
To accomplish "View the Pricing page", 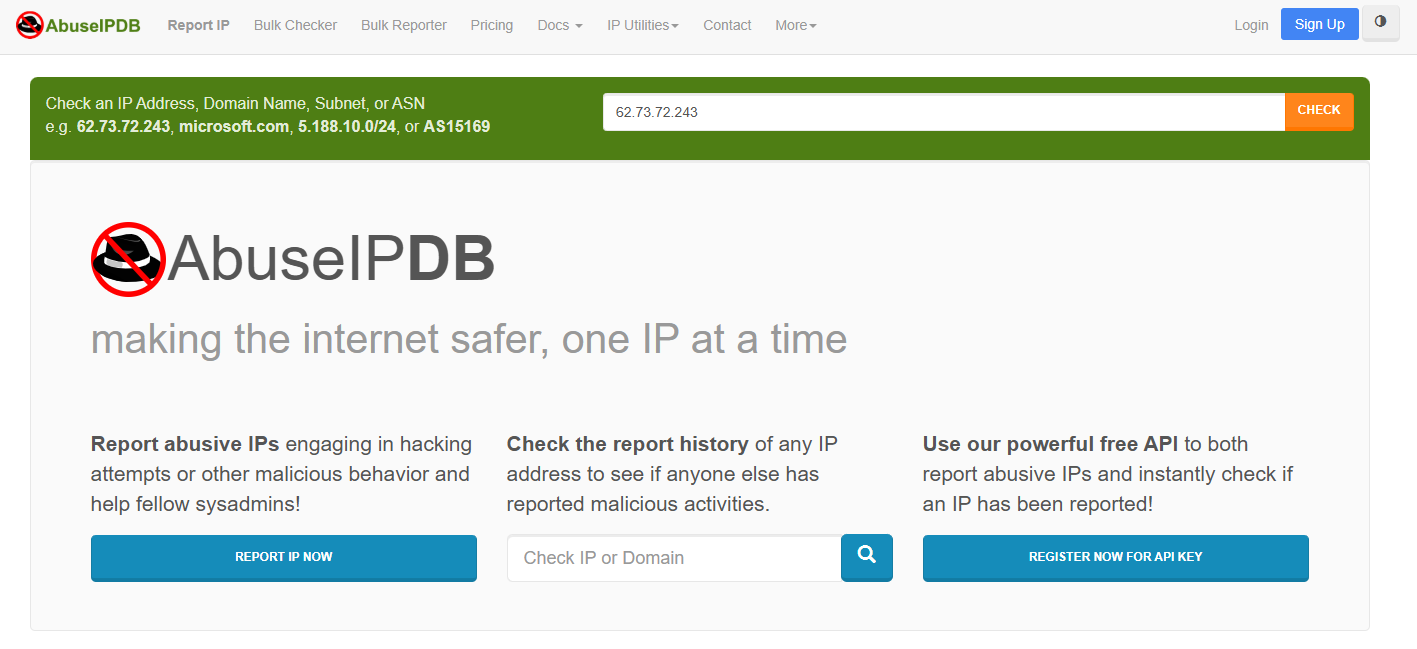I will [x=491, y=25].
